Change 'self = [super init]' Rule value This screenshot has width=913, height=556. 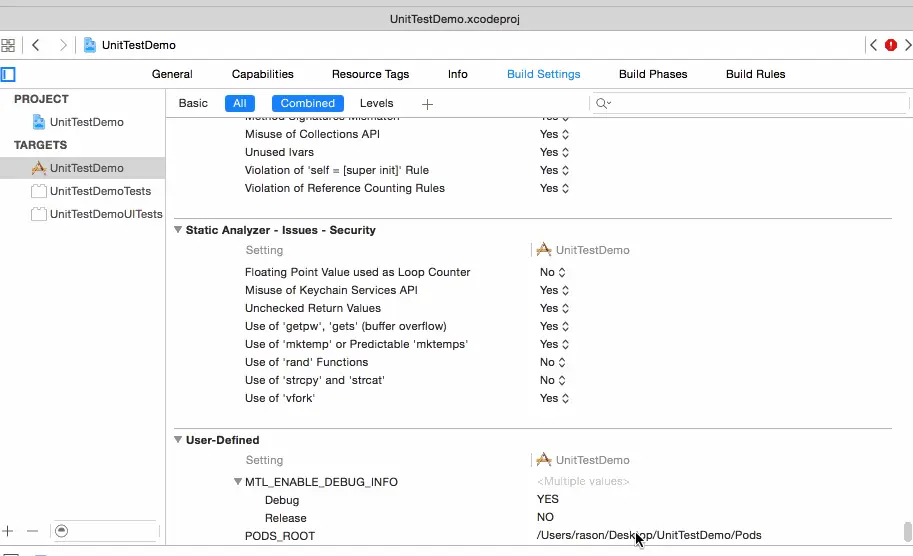554,170
